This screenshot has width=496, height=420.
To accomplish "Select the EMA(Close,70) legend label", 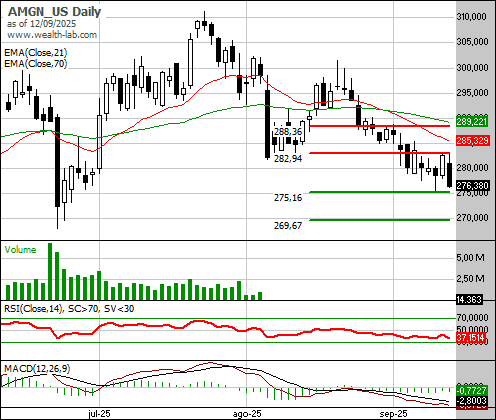I will (x=36, y=63).
